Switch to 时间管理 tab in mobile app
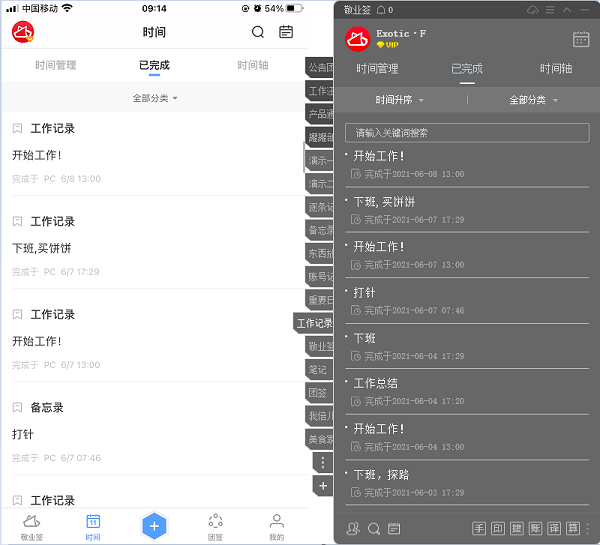The width and height of the screenshot is (600, 545). [x=56, y=65]
